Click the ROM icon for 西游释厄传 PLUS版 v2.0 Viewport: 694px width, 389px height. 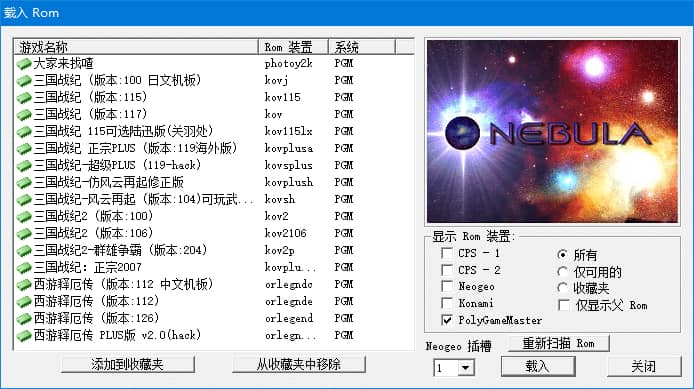click(x=24, y=336)
